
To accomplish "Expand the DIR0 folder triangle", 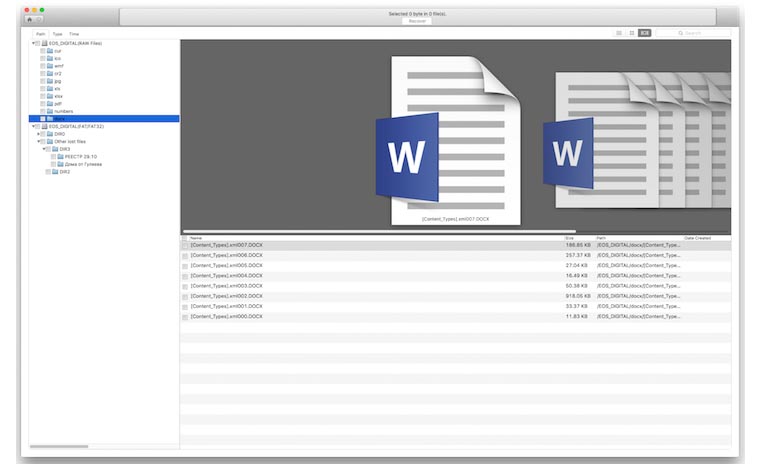I will (39, 134).
